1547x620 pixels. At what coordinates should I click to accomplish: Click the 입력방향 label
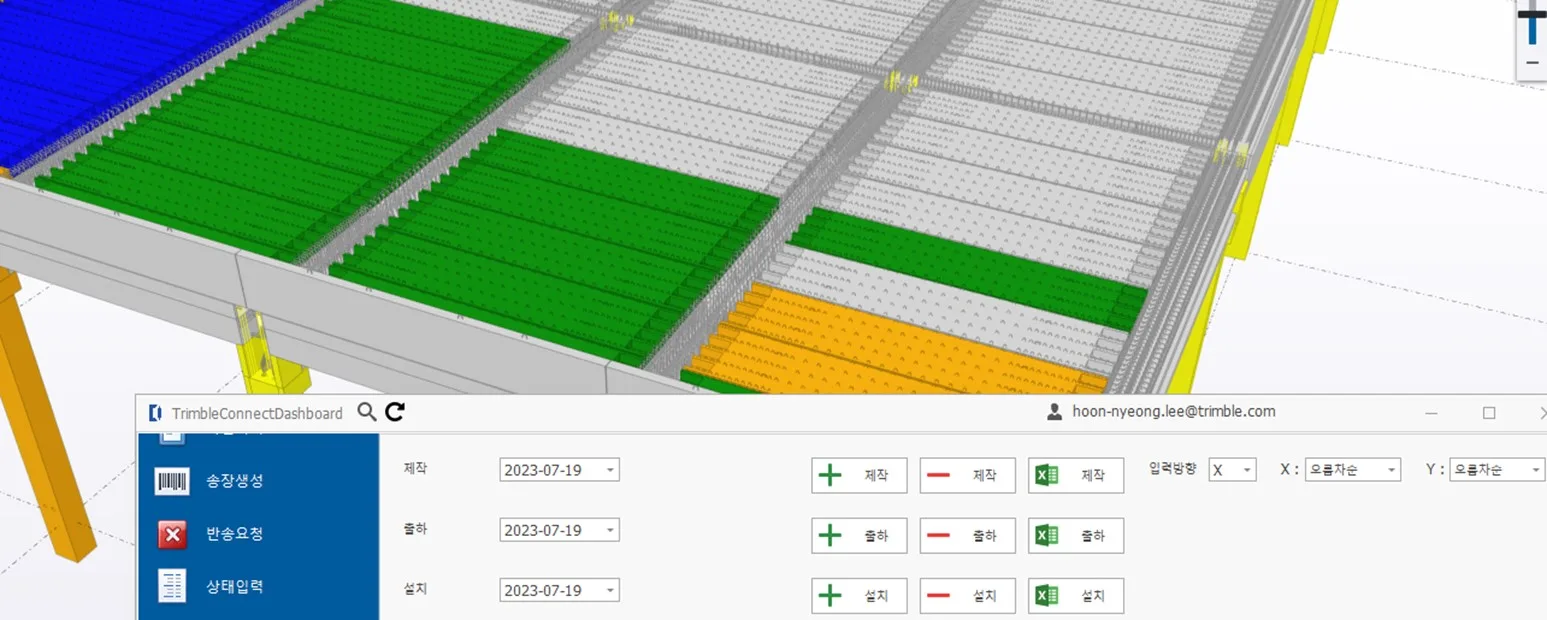(1174, 469)
